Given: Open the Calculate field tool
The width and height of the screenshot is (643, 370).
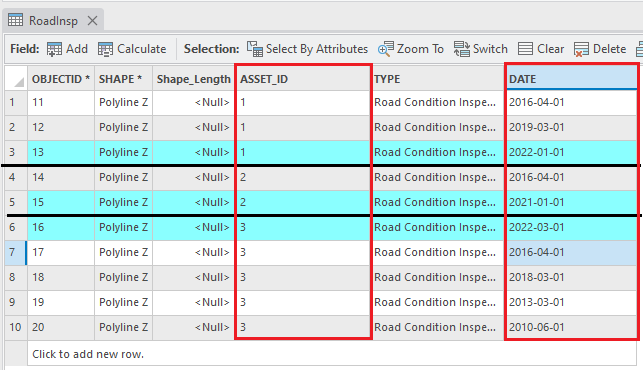Looking at the screenshot, I should point(132,49).
